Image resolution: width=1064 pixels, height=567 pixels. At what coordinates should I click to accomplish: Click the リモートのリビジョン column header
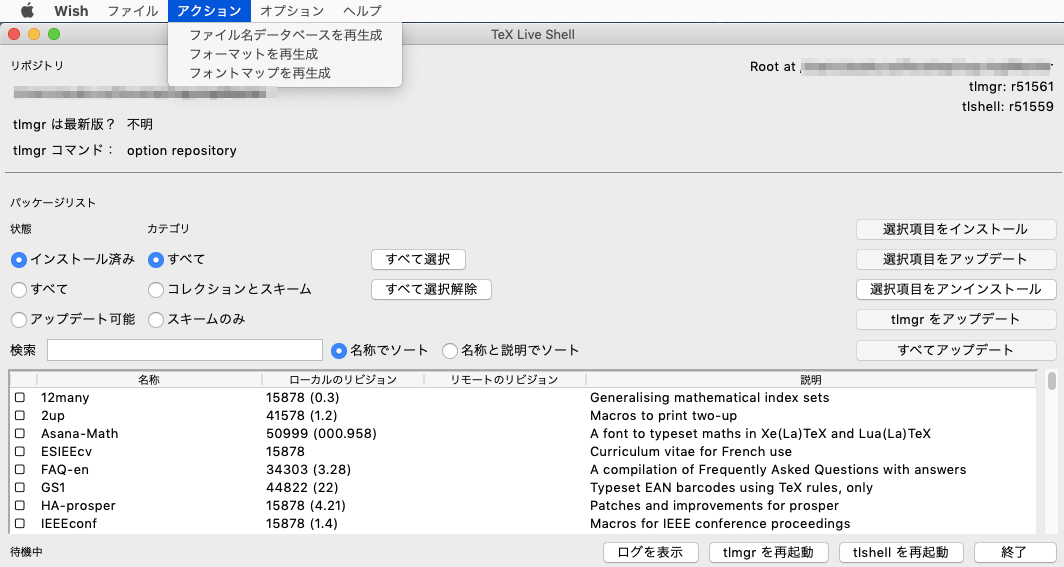[x=505, y=380]
